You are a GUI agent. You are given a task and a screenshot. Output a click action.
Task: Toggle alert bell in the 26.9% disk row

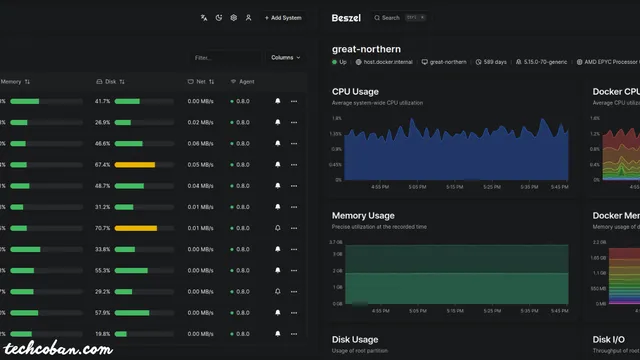(x=278, y=122)
